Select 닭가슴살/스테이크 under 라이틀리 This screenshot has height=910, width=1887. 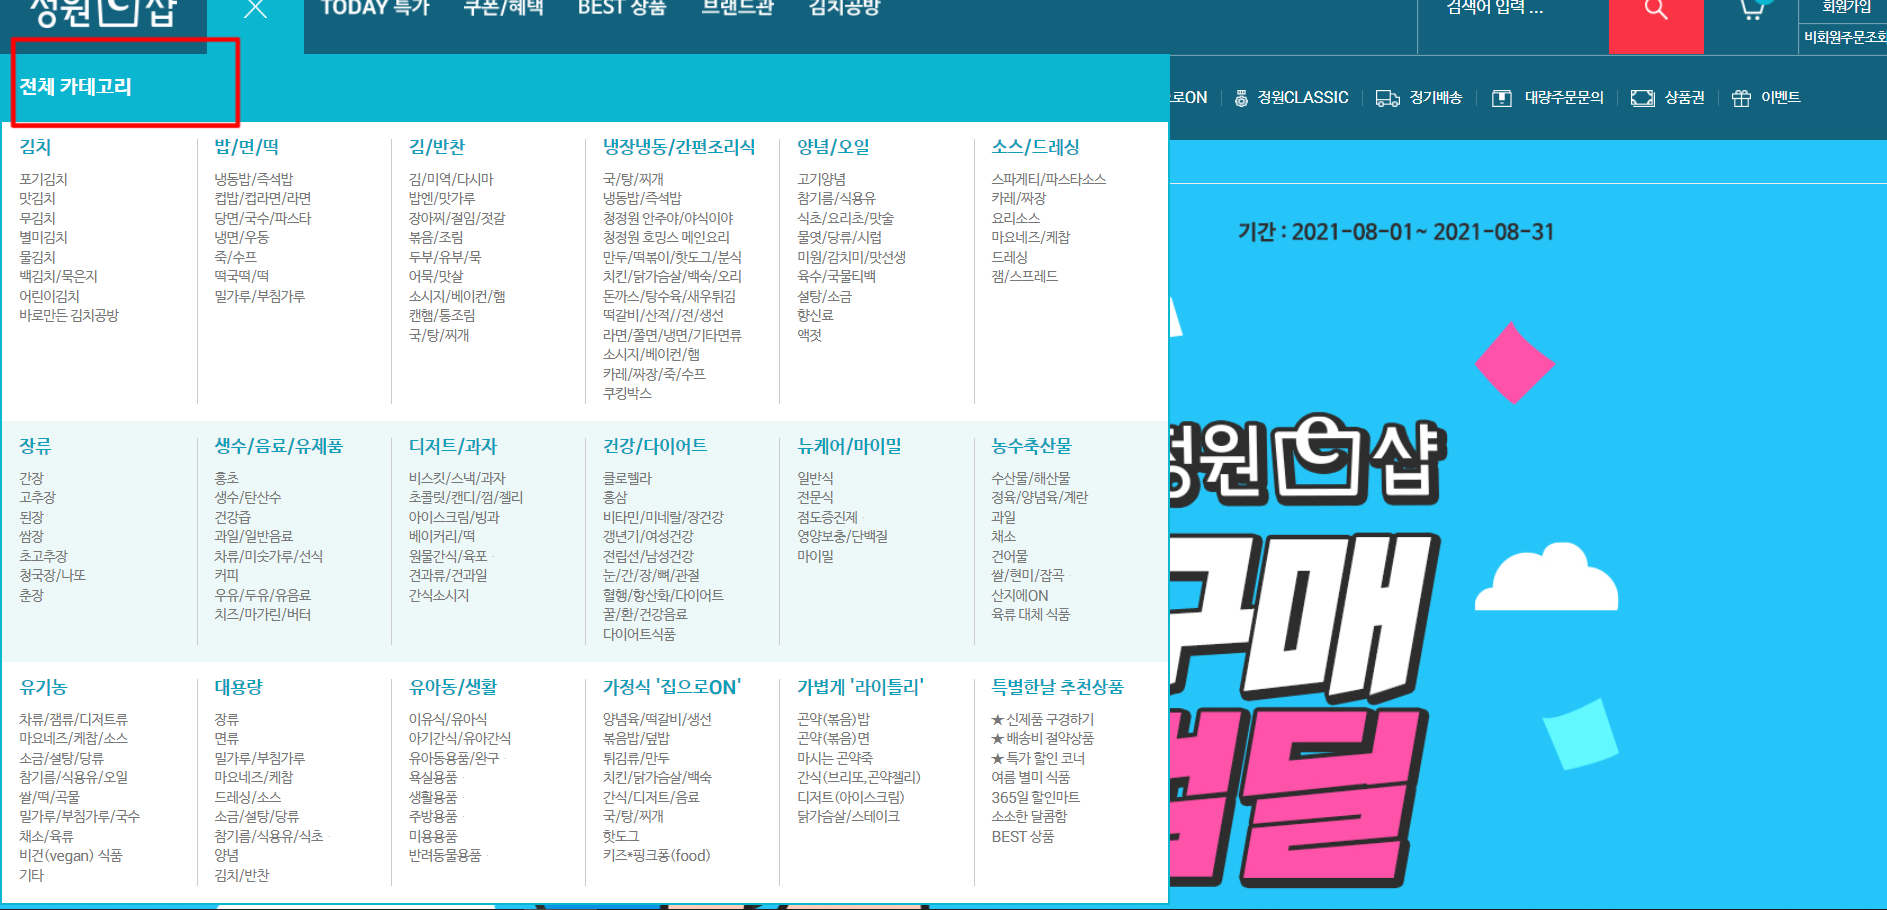[848, 817]
